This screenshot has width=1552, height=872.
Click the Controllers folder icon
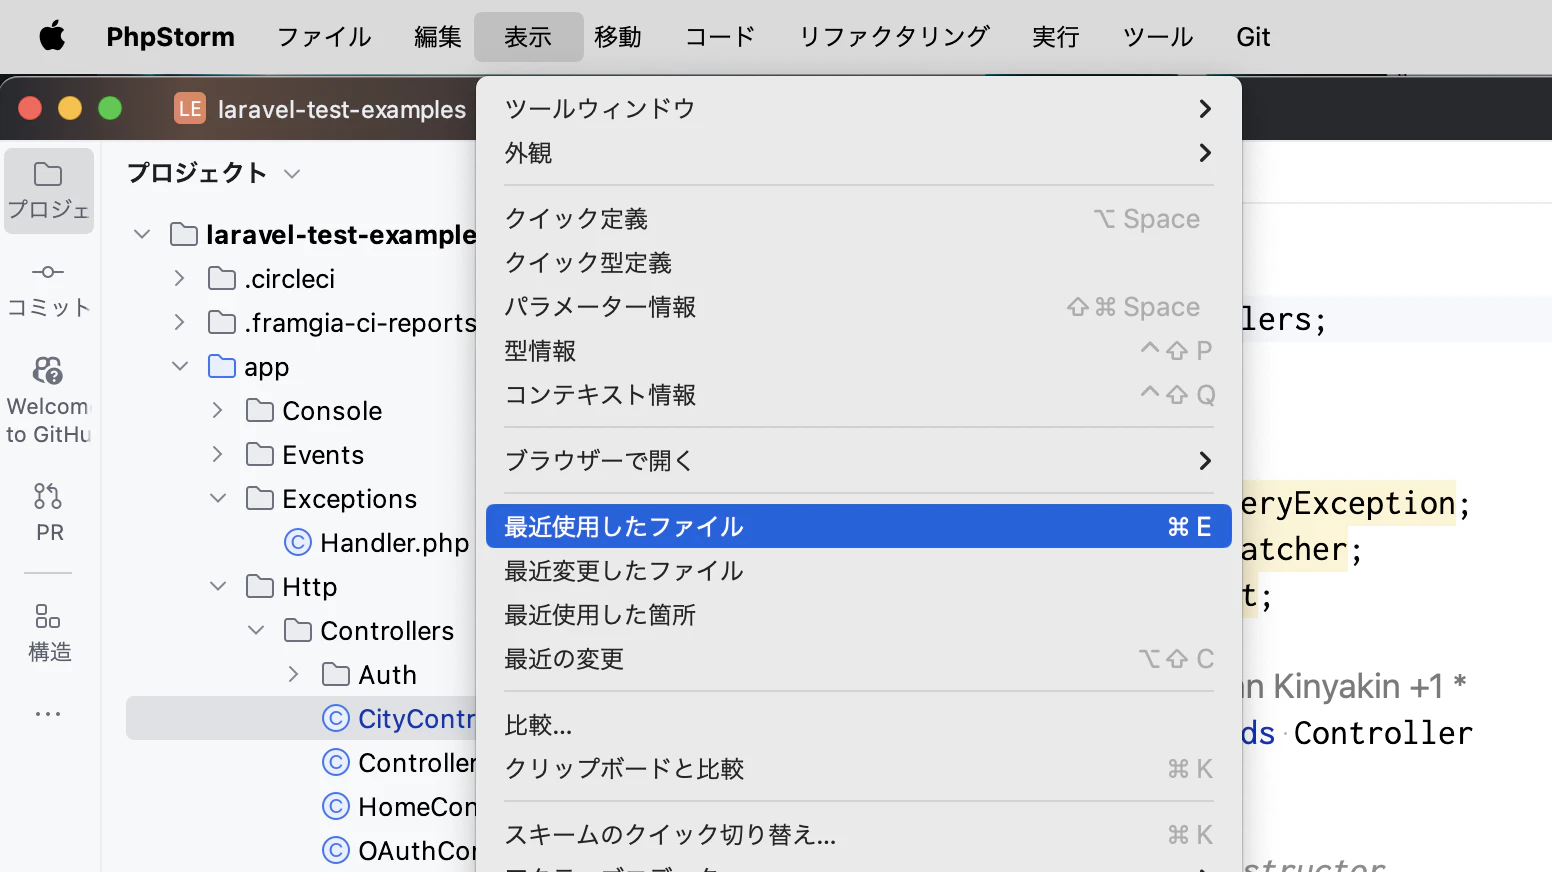(298, 630)
